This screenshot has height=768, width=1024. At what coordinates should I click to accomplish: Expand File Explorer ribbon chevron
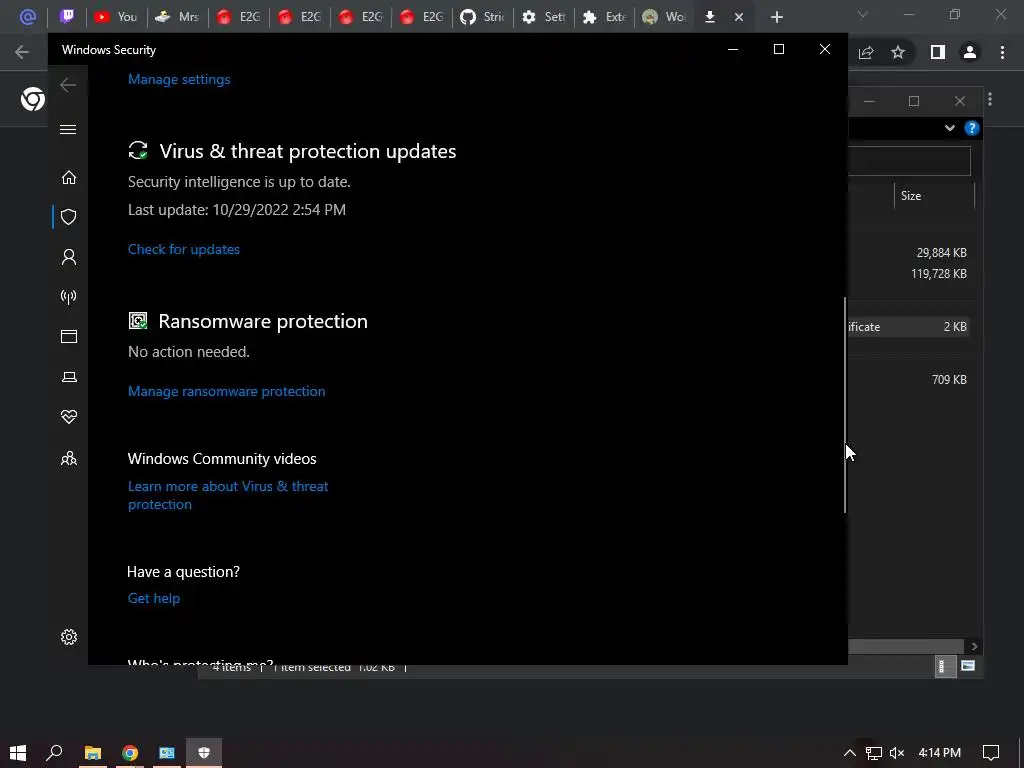(950, 128)
